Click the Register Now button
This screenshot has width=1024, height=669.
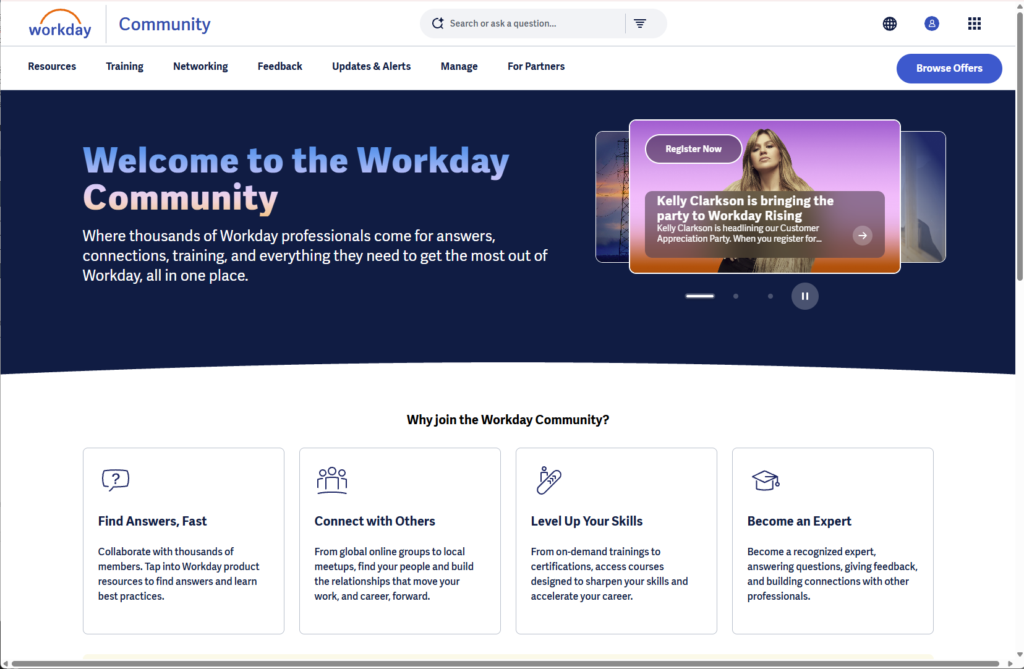693,149
